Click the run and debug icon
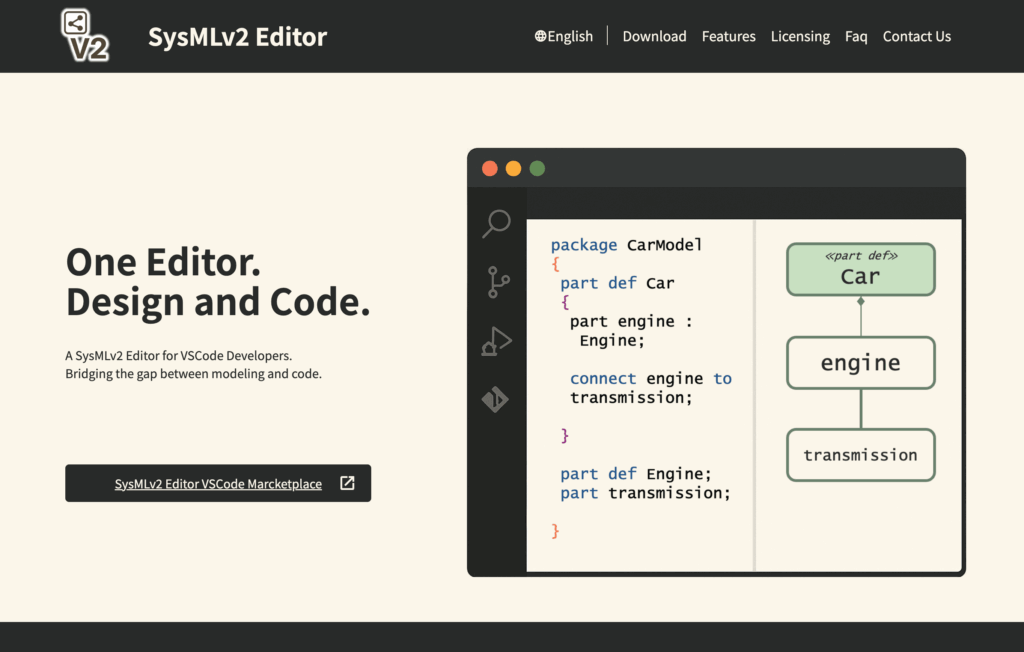The image size is (1024, 652). click(x=496, y=341)
